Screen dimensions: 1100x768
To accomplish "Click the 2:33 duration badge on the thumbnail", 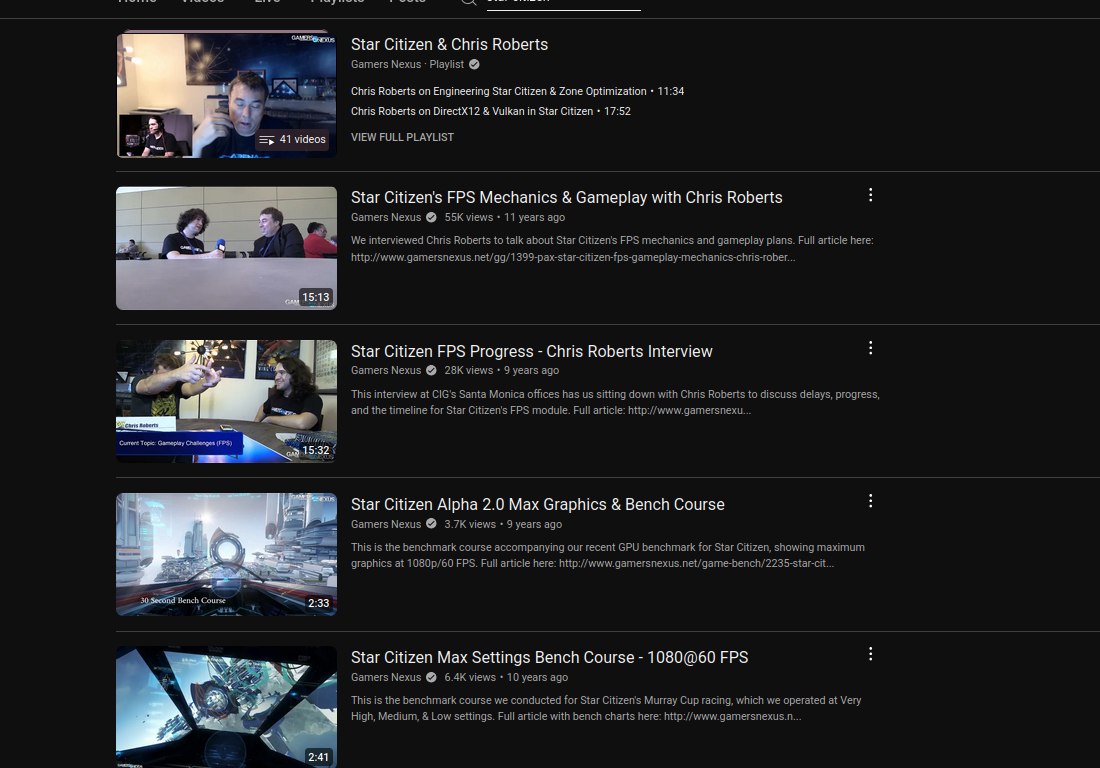I will (x=318, y=603).
